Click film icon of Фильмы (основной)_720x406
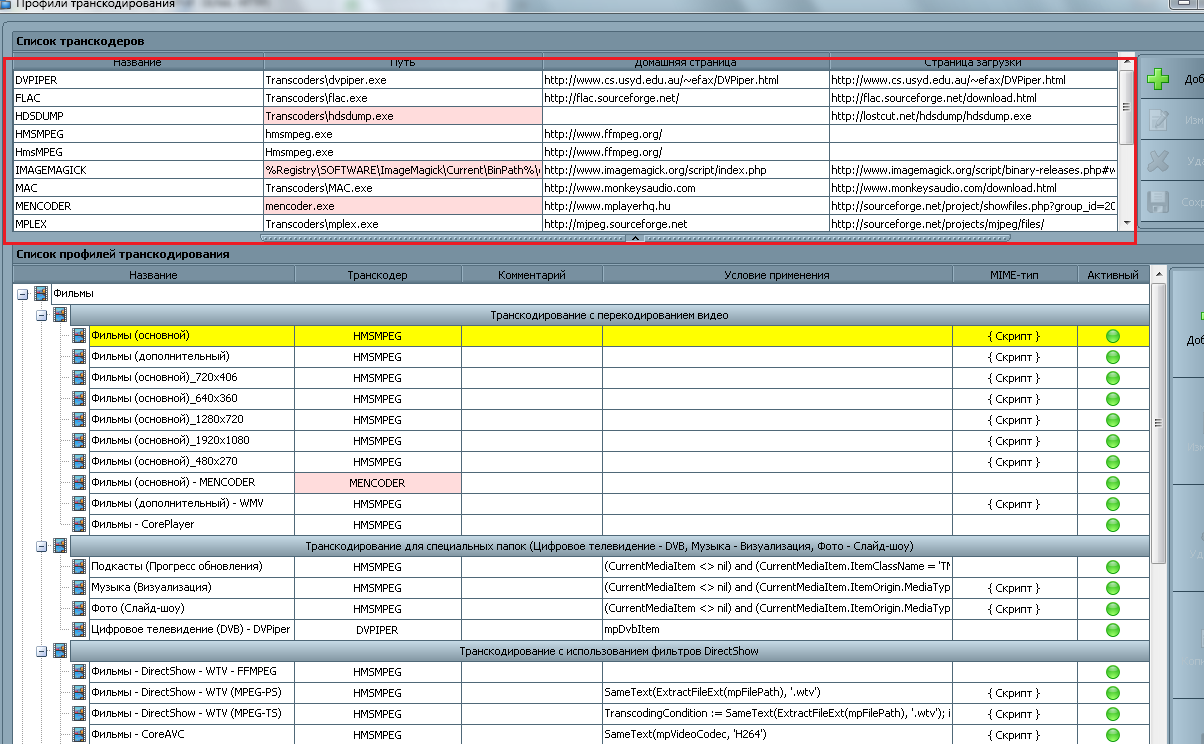 pyautogui.click(x=79, y=378)
